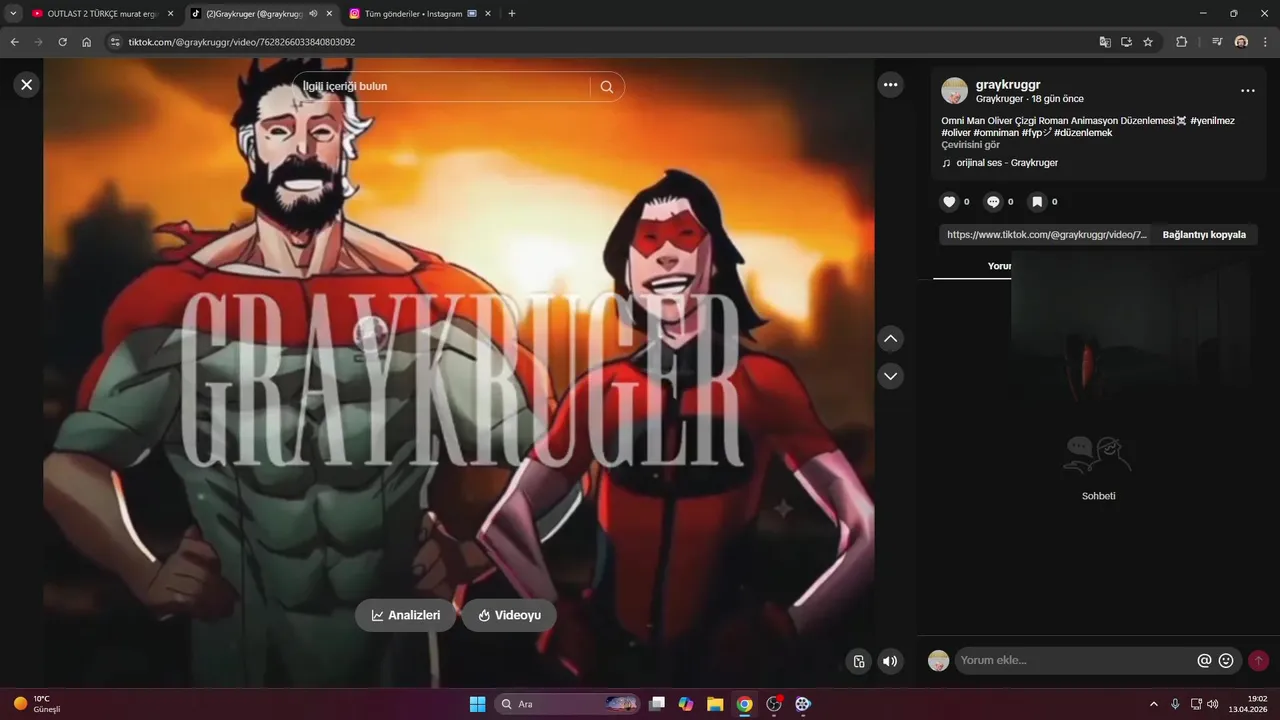Click the #omniman hashtag
This screenshot has height=720, width=1280.
pos(996,133)
